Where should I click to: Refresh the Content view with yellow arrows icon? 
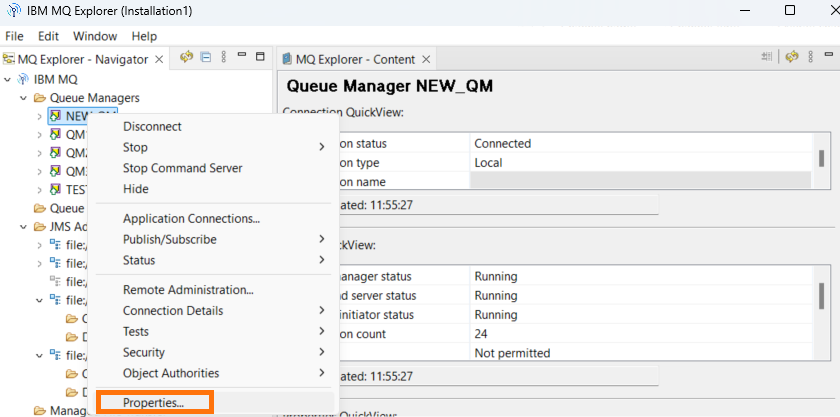point(792,57)
